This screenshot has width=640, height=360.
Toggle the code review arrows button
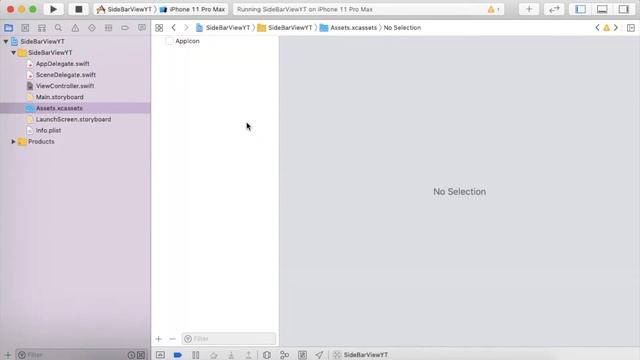(x=554, y=9)
